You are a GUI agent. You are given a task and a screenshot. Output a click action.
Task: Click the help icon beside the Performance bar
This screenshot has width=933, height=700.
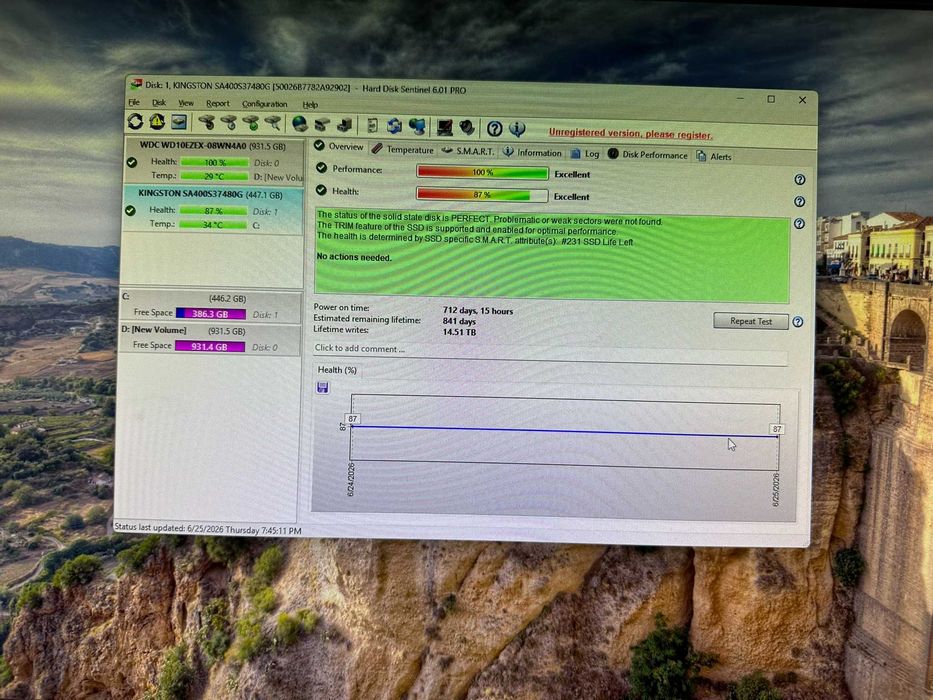800,179
